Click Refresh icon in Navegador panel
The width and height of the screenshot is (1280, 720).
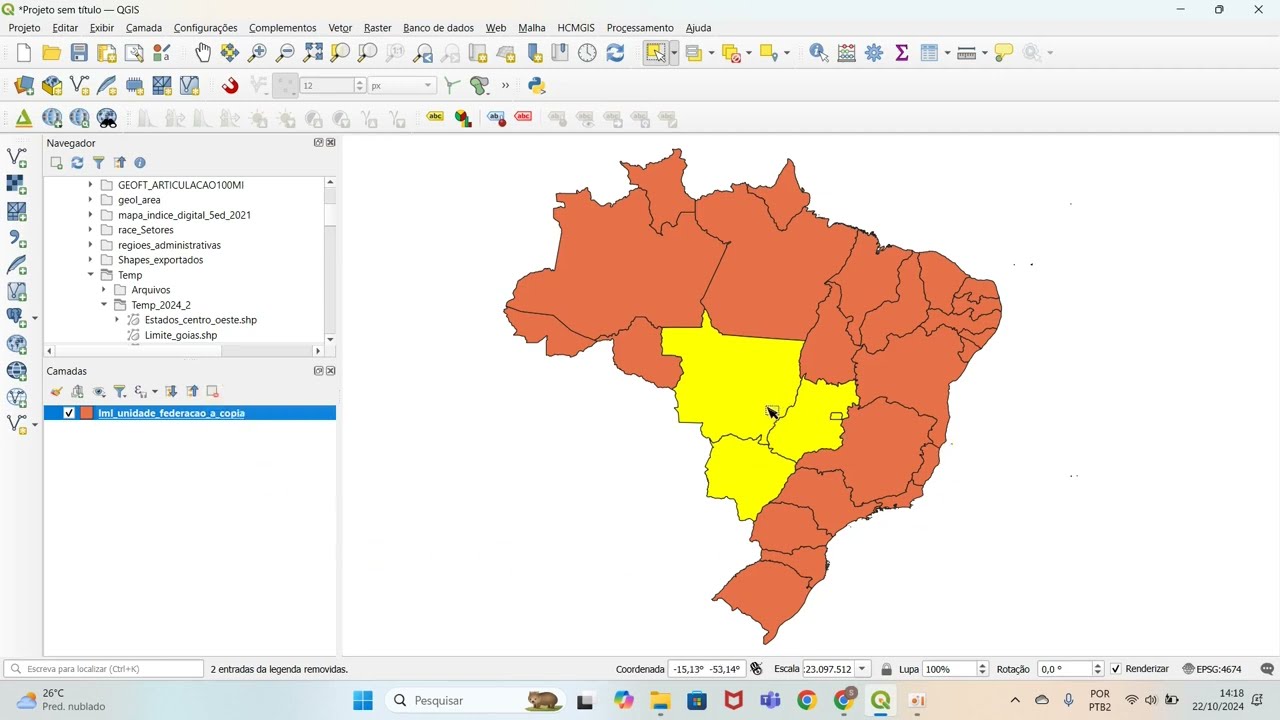[77, 163]
